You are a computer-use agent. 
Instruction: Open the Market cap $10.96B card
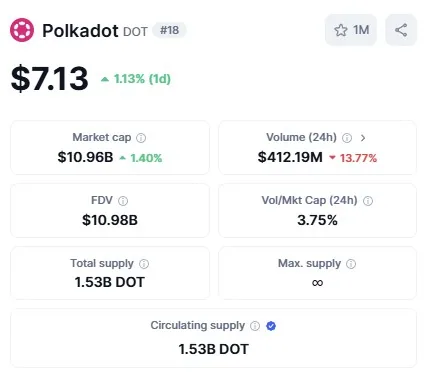[x=110, y=148]
